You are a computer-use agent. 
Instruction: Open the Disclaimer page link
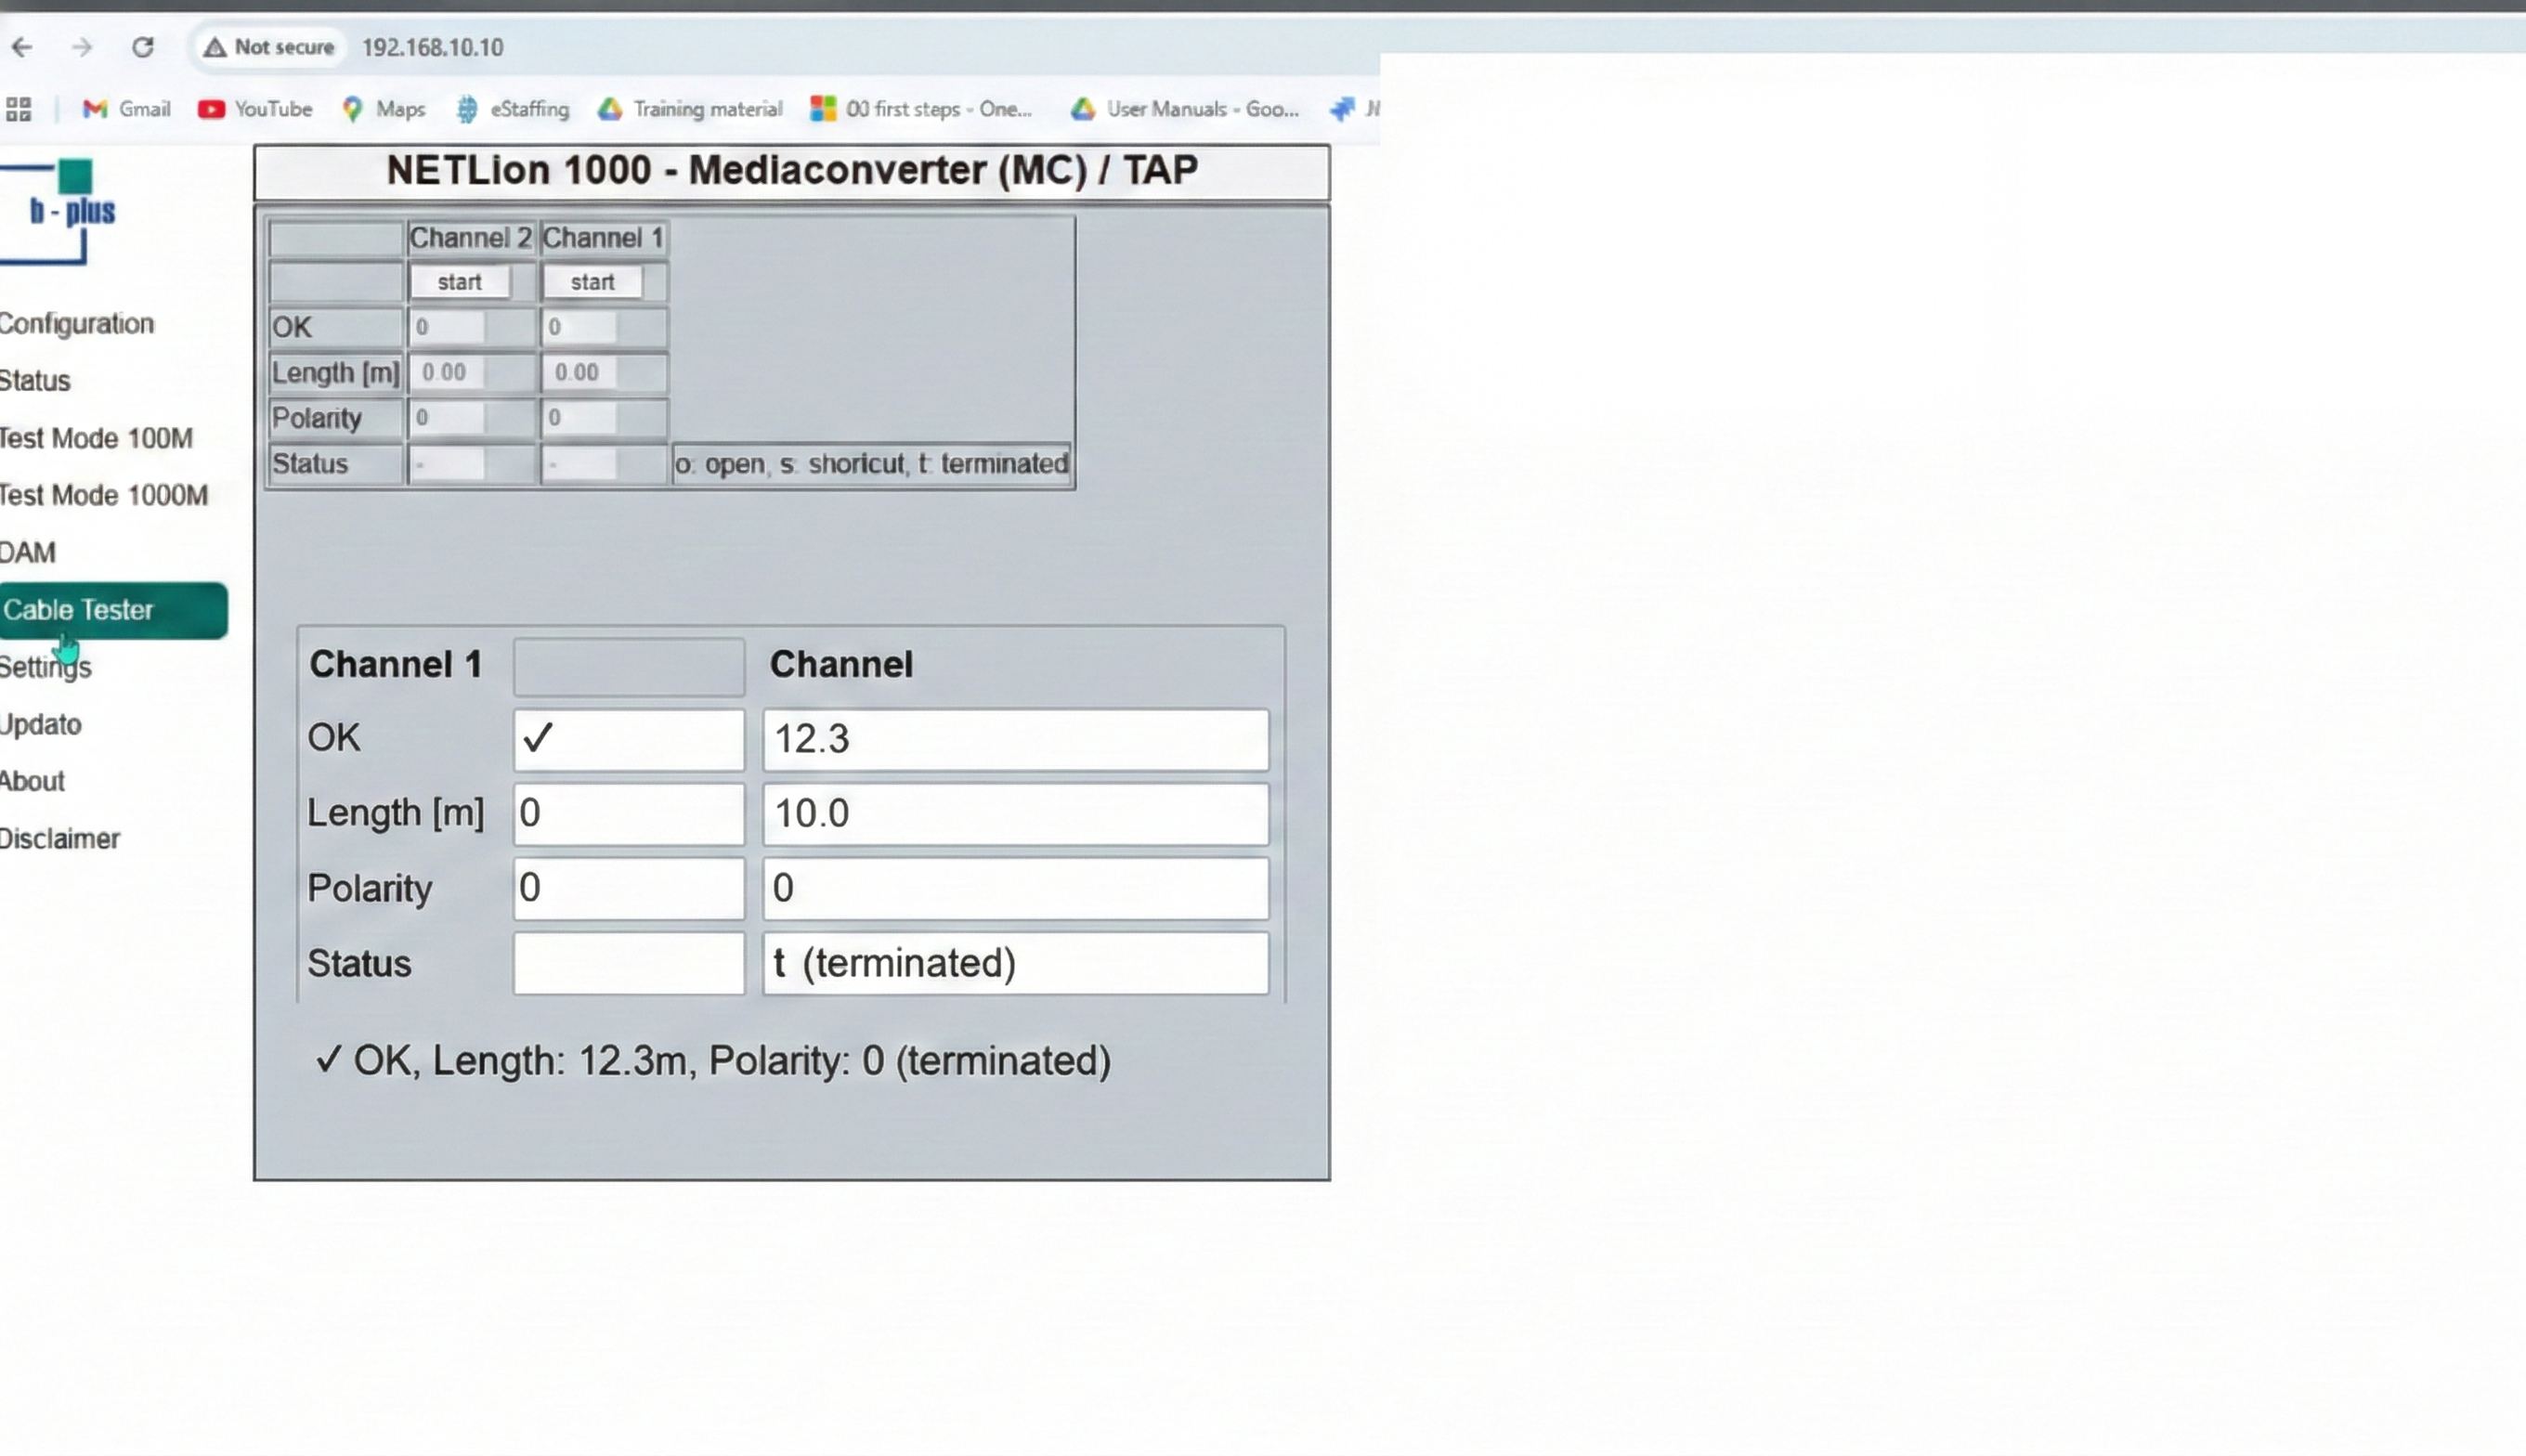pyautogui.click(x=60, y=839)
